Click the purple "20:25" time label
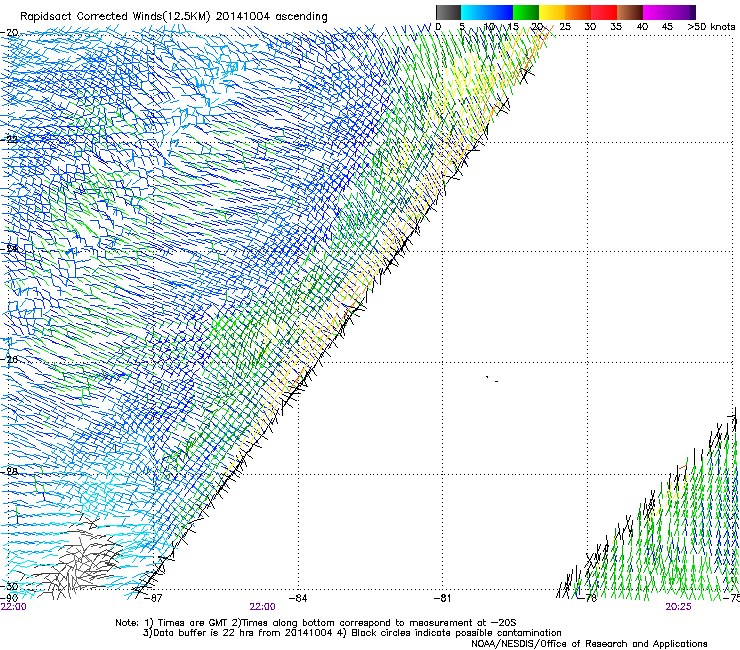Screen dimensions: 740x650 point(679,607)
